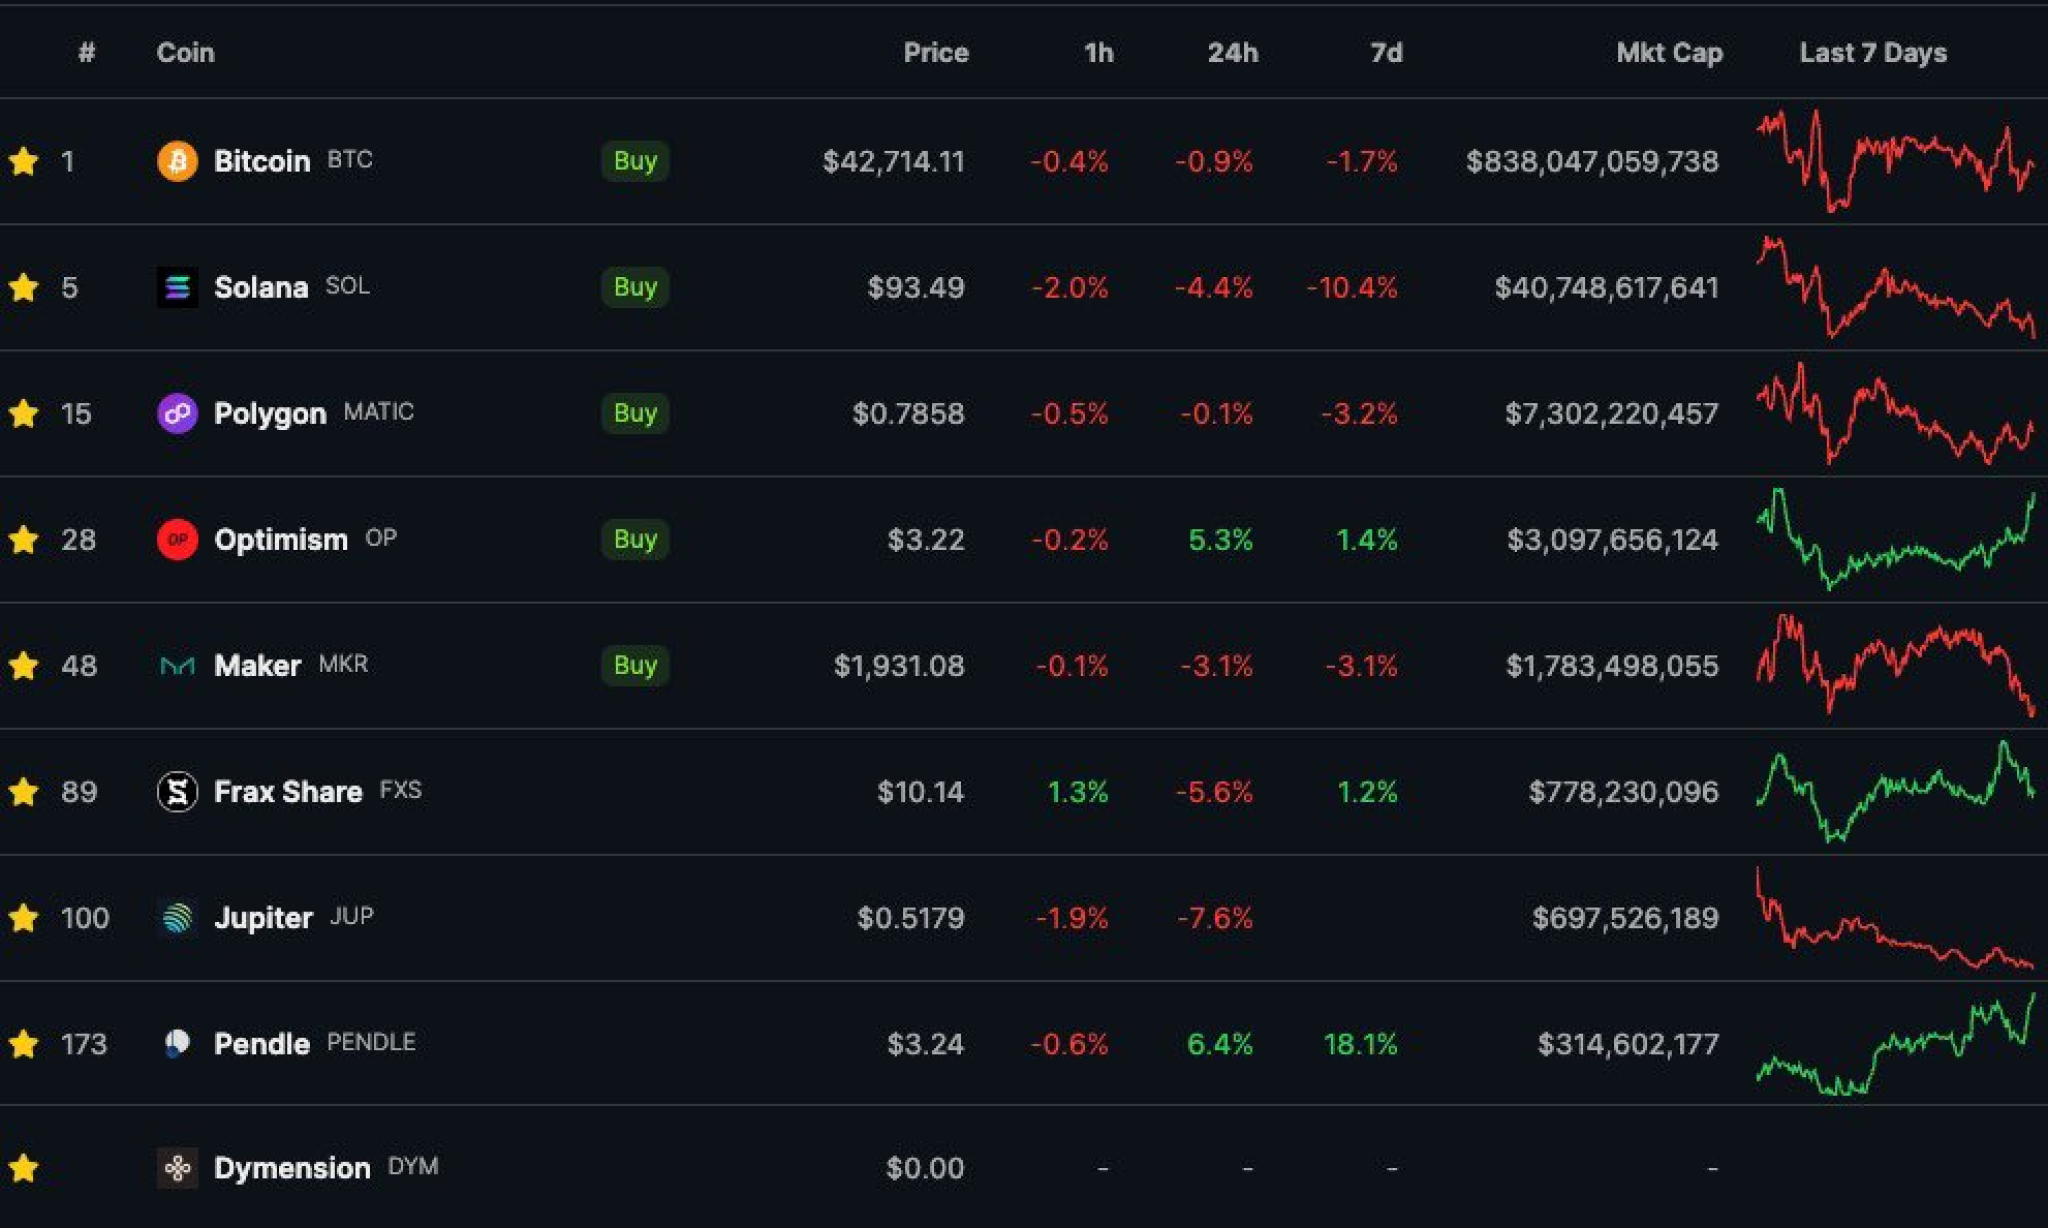Click Bitcoin price $42,714.11

pyautogui.click(x=893, y=161)
